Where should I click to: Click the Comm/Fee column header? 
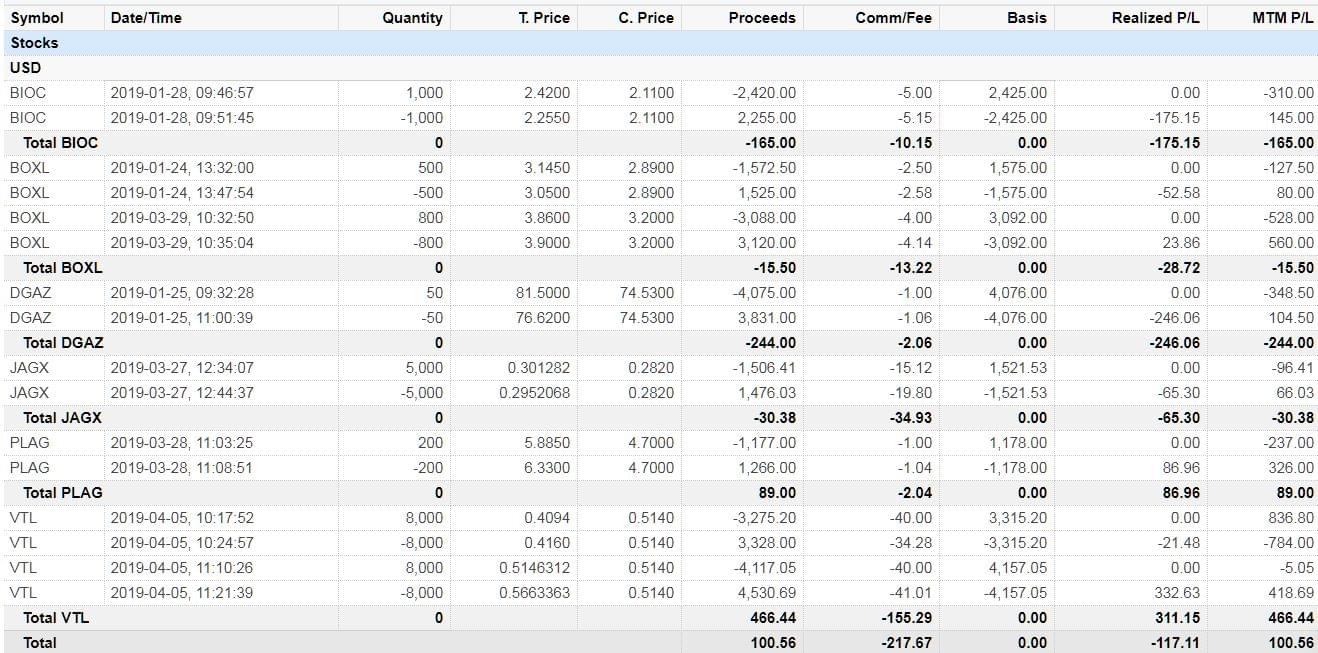pyautogui.click(x=893, y=18)
